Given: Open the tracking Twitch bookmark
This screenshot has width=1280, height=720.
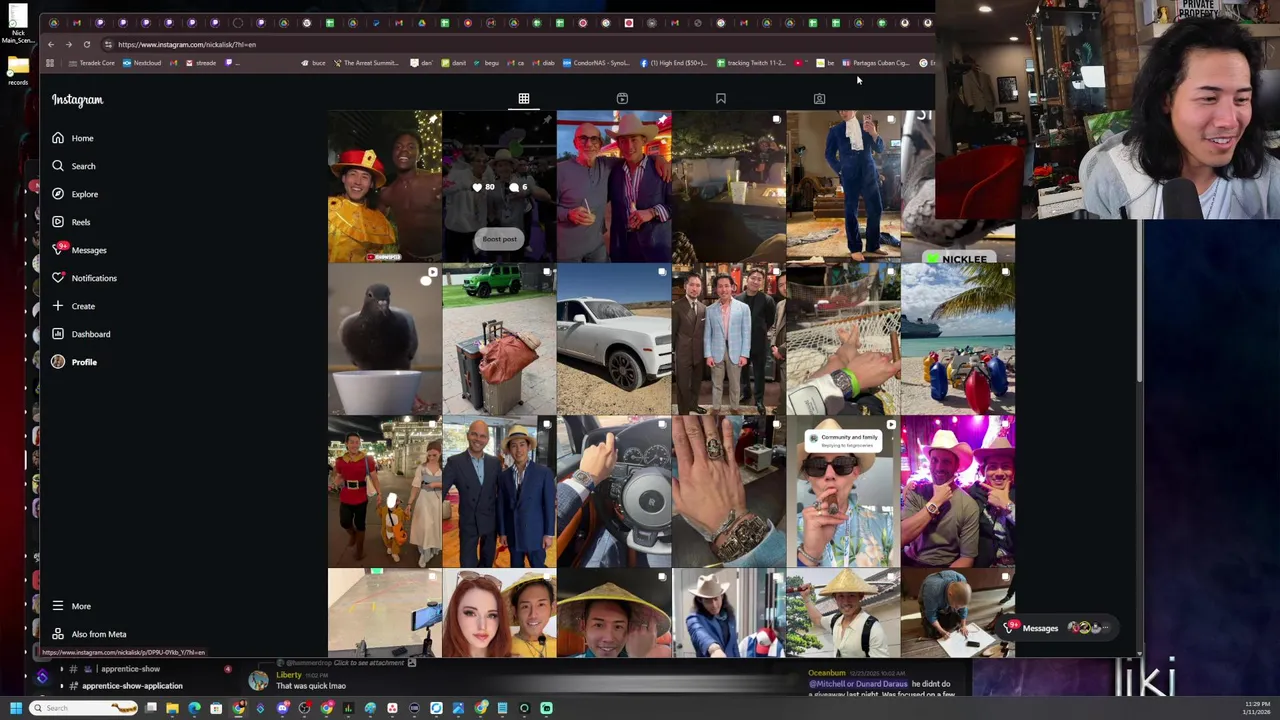Looking at the screenshot, I should [751, 63].
